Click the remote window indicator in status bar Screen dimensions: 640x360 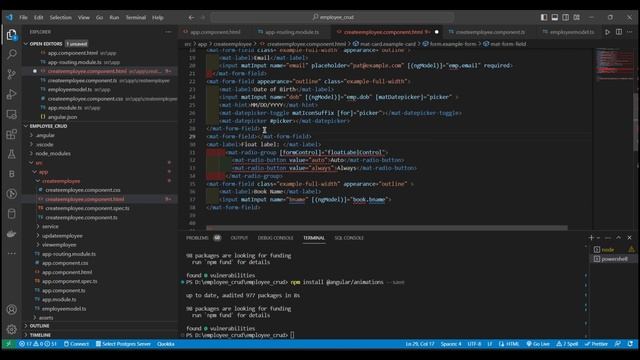tap(8, 344)
